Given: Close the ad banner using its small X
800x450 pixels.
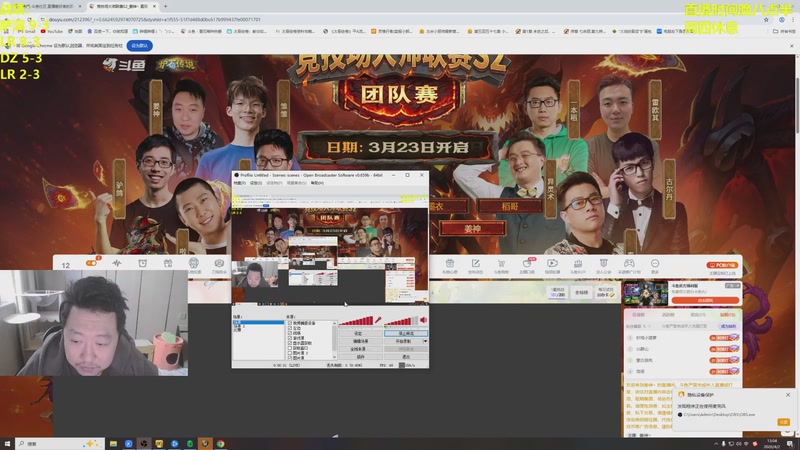Looking at the screenshot, I should 738,285.
